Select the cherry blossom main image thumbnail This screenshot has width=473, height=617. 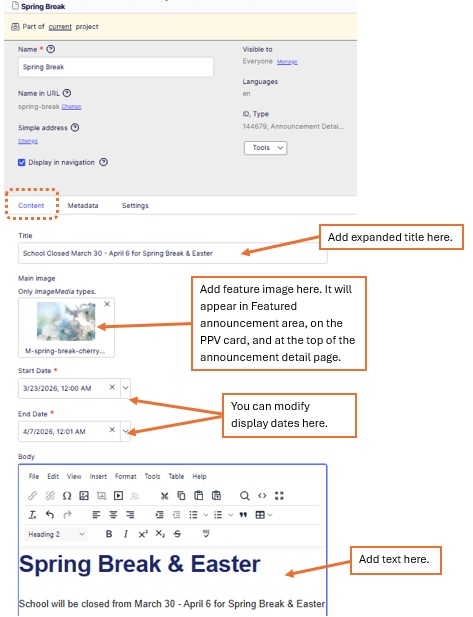[66, 321]
